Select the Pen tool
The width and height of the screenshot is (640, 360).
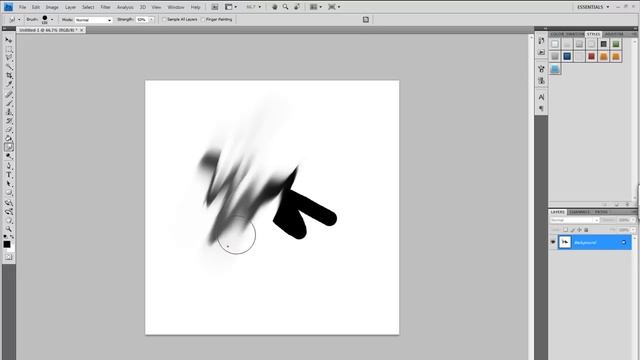[9, 166]
